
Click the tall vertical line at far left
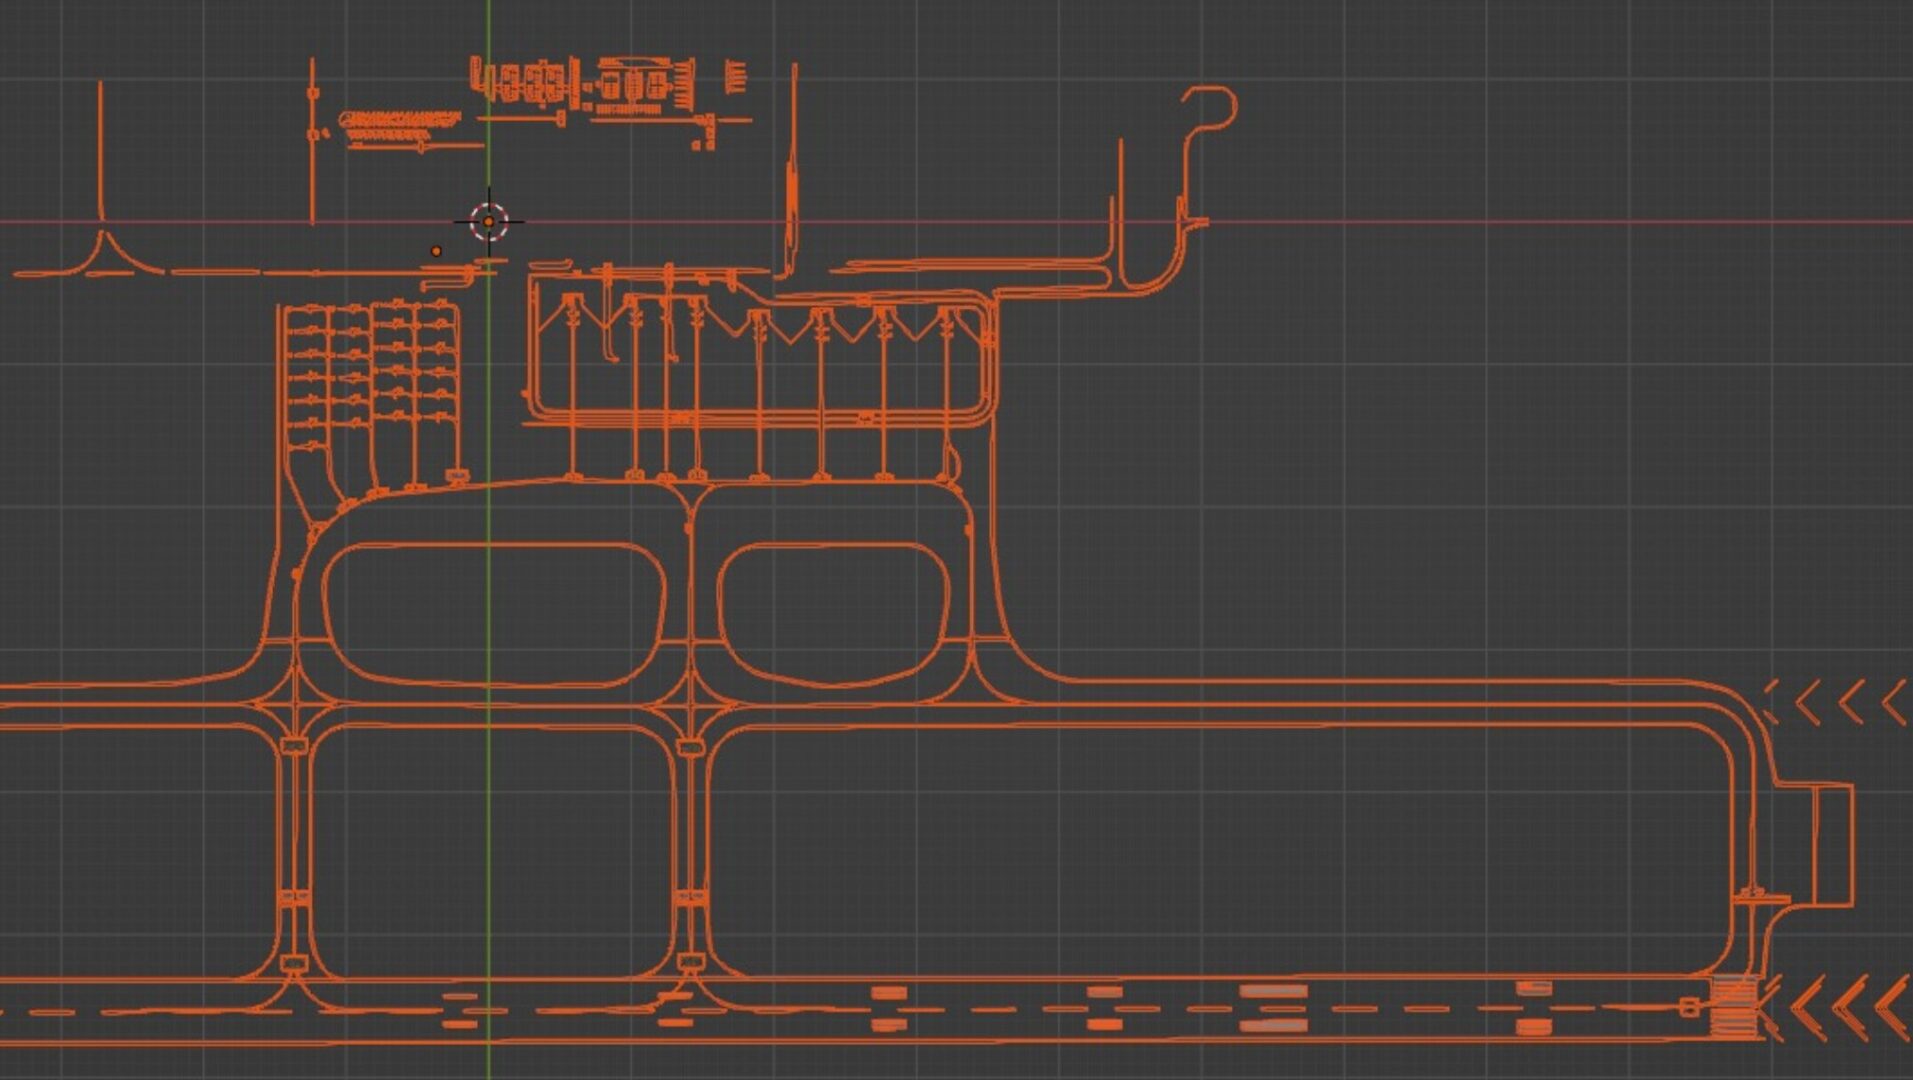coord(100,150)
